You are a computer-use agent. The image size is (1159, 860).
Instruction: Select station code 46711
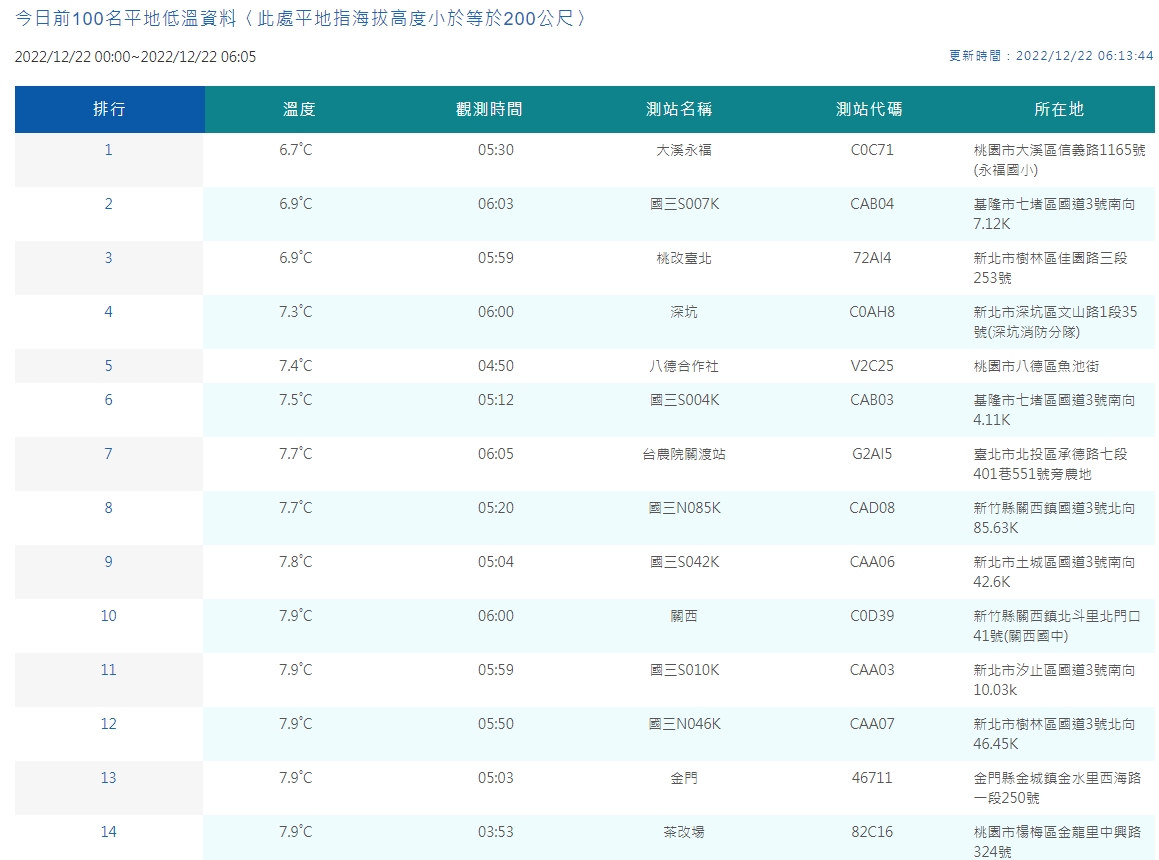872,778
